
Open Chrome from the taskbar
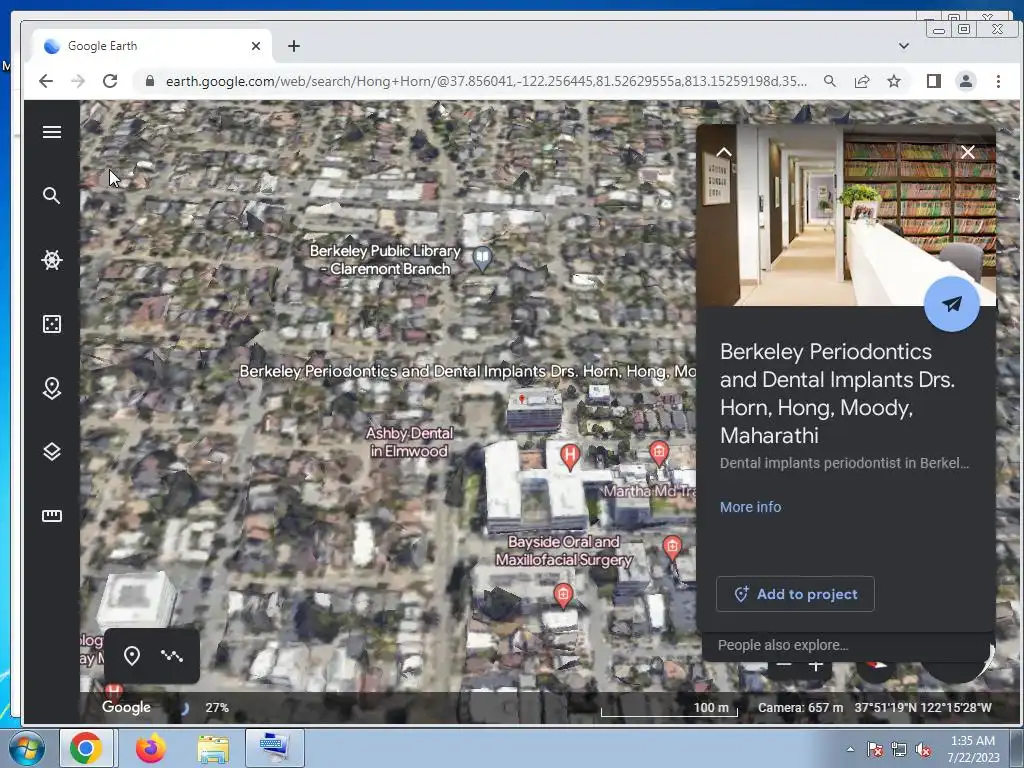point(86,748)
